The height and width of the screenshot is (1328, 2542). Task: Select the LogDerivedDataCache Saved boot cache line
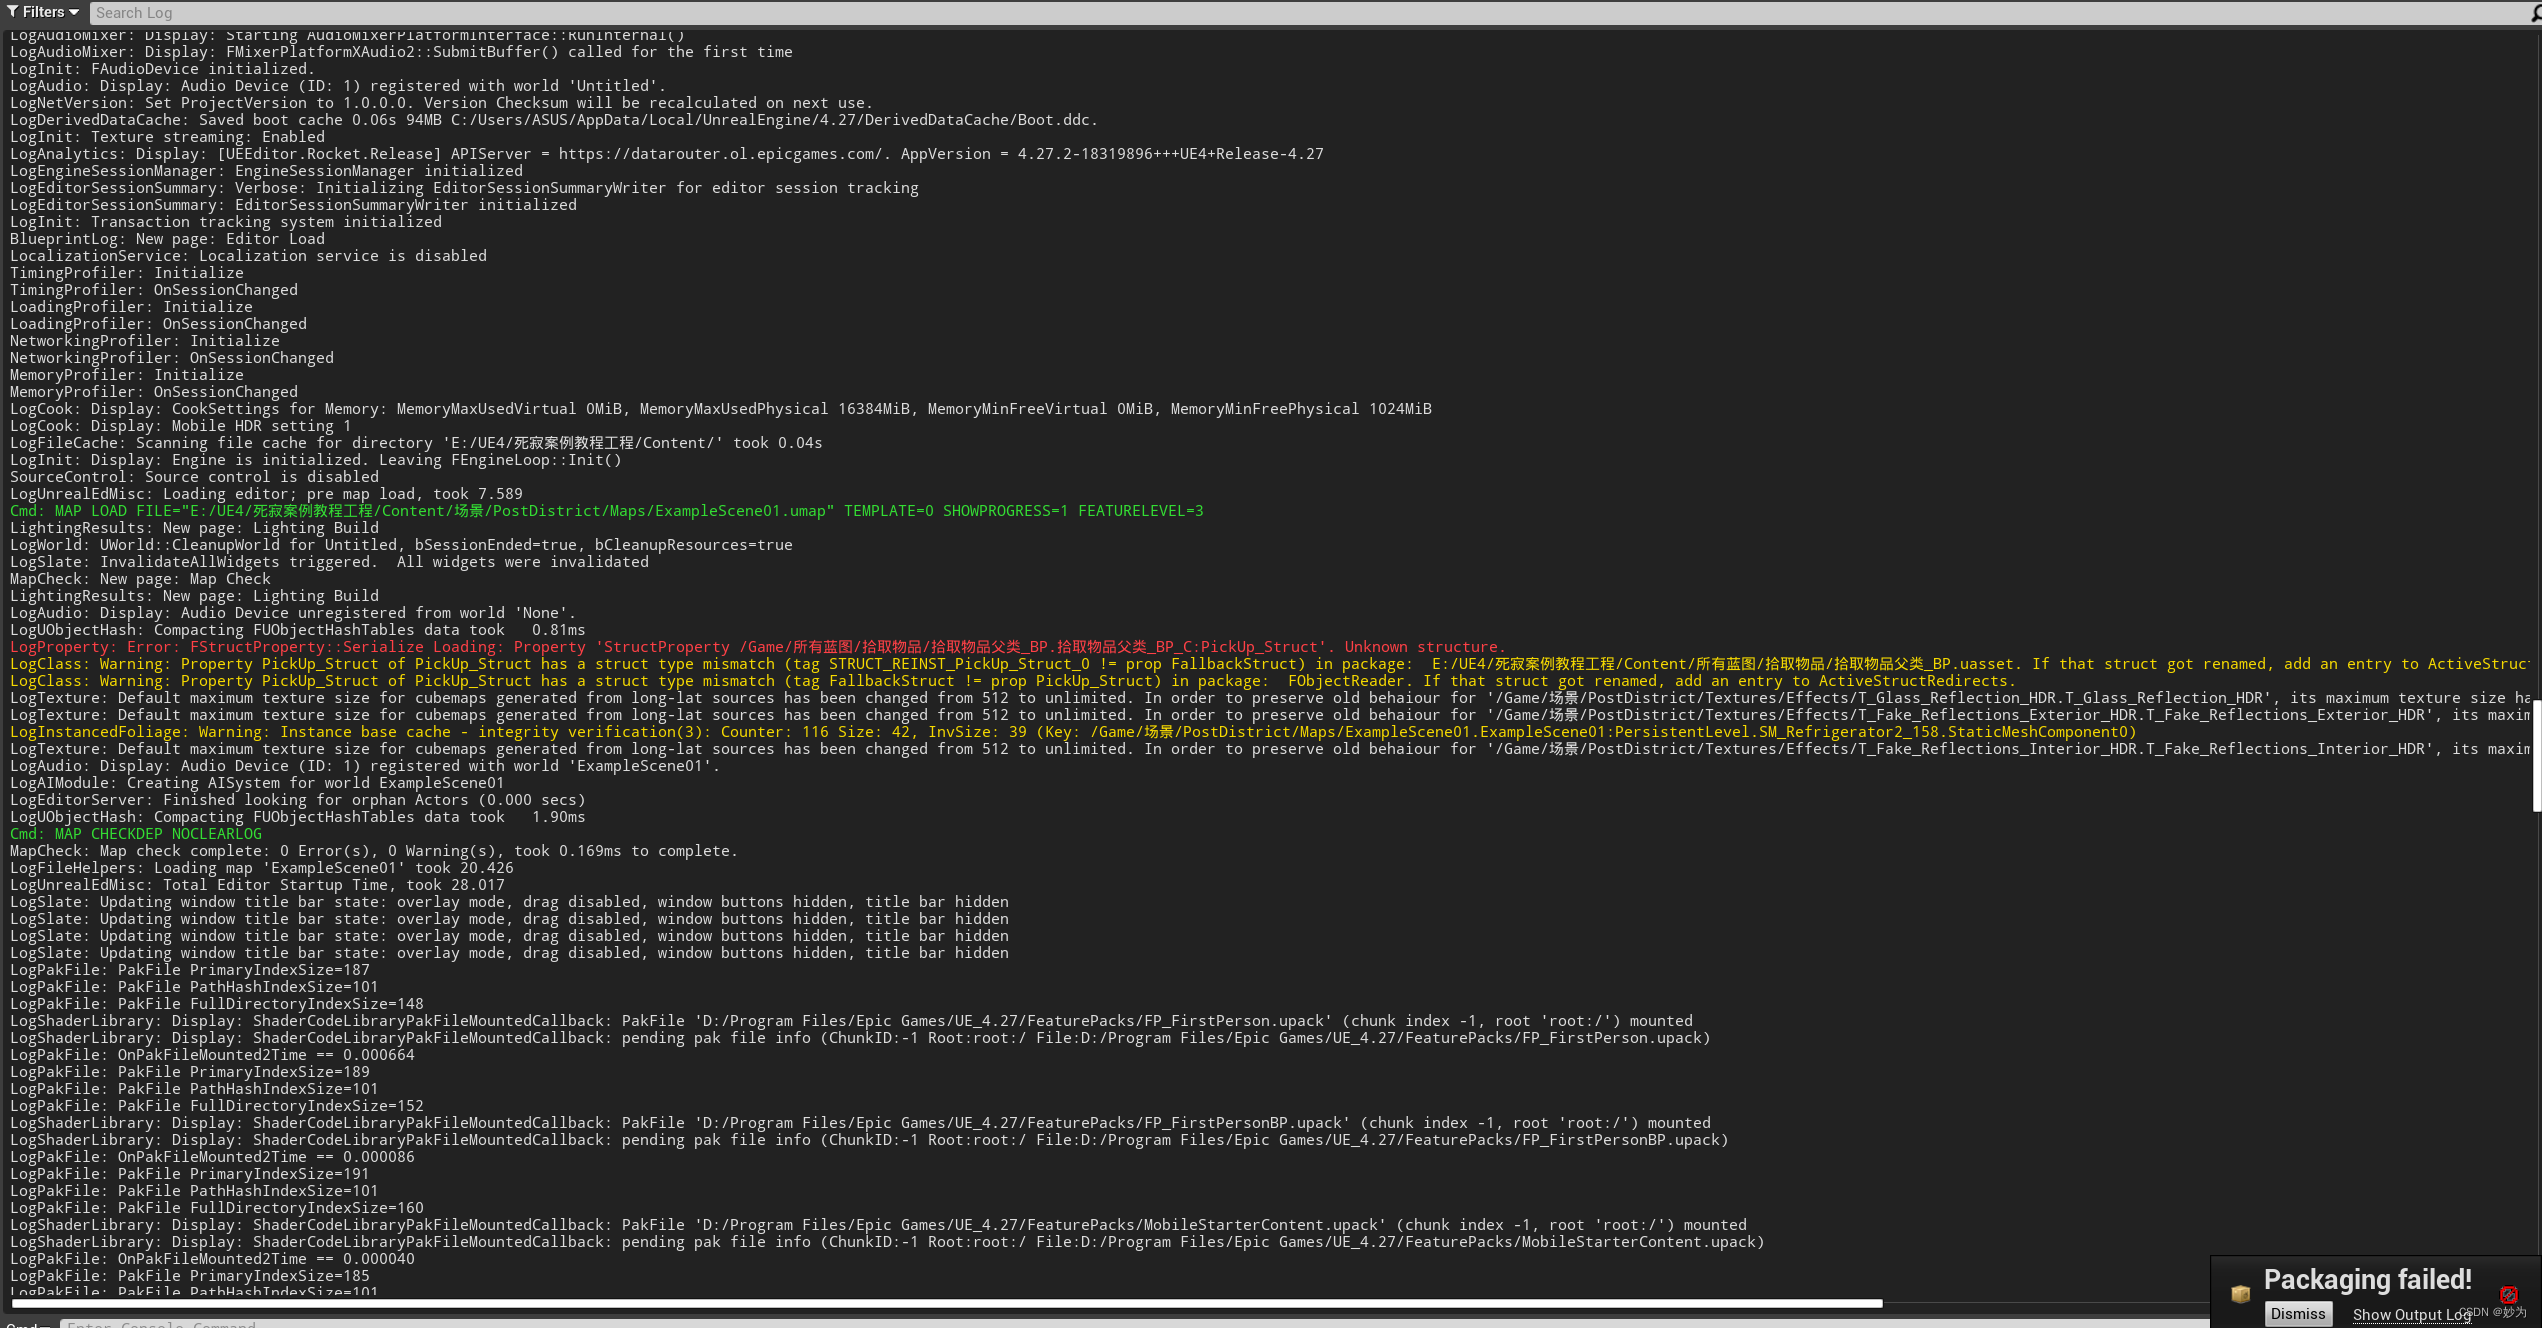click(554, 120)
